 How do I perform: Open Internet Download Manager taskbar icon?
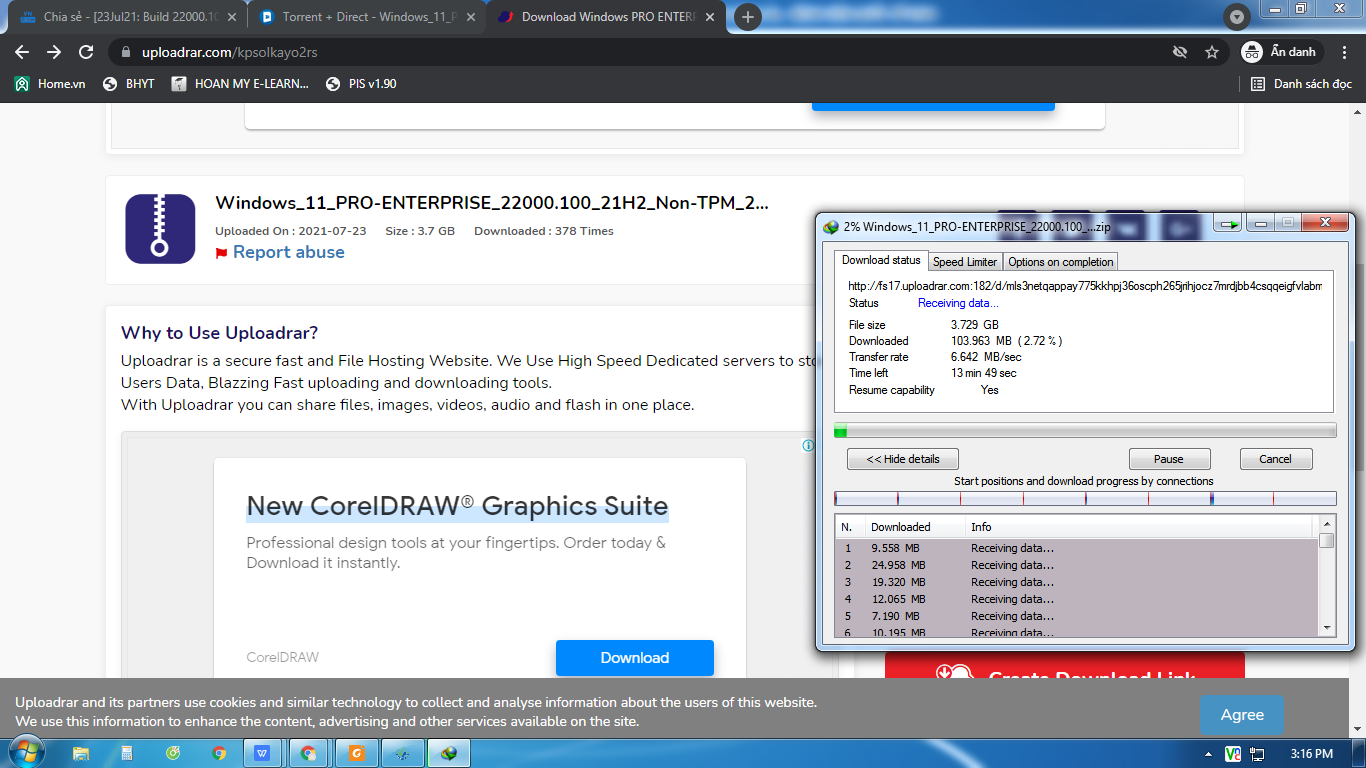click(x=449, y=753)
